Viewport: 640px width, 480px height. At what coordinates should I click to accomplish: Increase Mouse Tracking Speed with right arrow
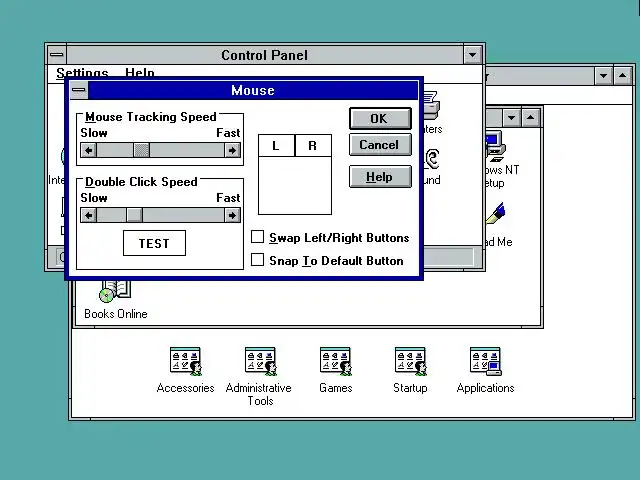232,151
